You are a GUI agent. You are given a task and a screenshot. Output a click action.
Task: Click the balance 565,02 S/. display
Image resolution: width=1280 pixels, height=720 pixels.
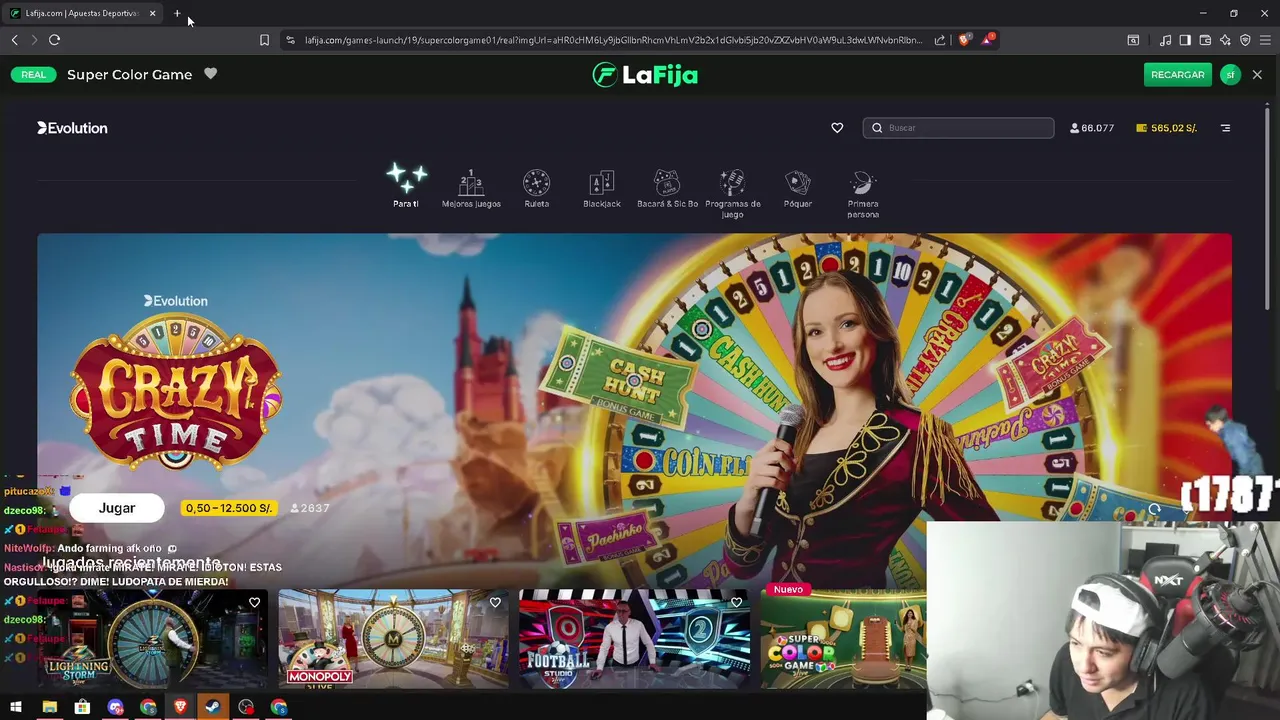1167,128
